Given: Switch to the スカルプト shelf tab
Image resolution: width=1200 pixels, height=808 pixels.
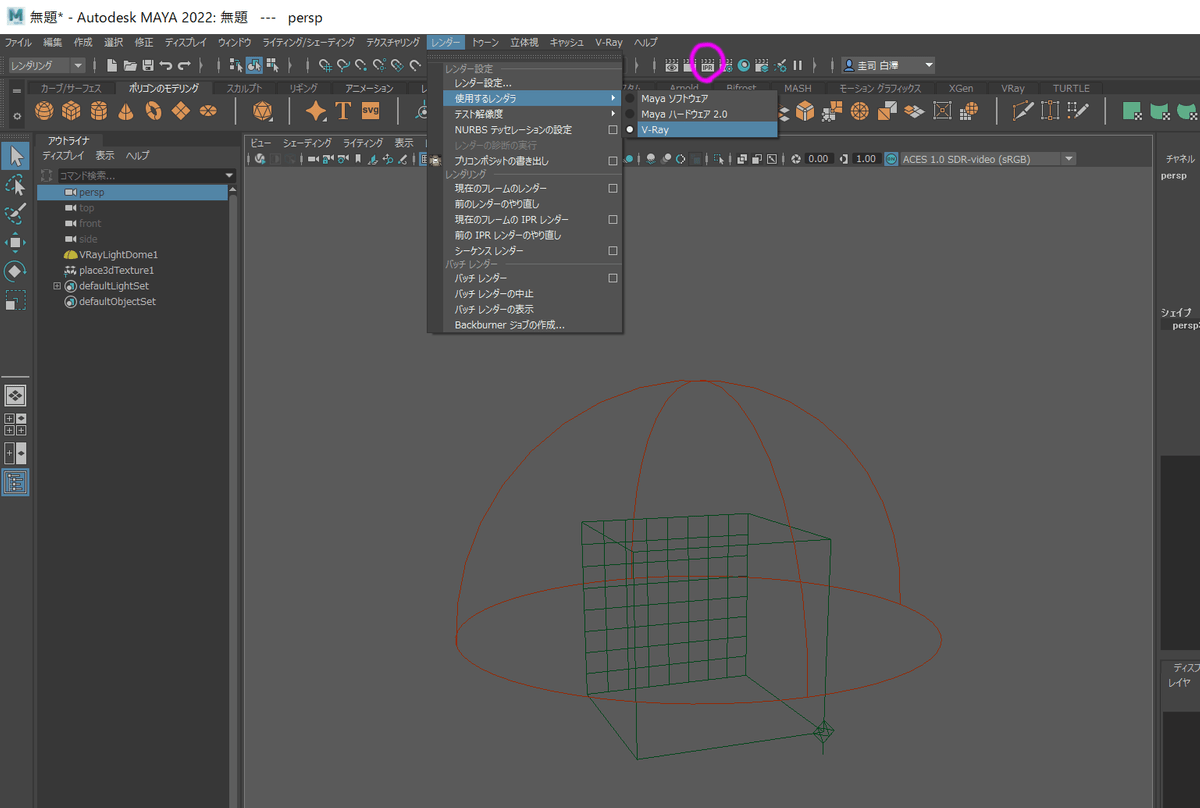Looking at the screenshot, I should (245, 88).
